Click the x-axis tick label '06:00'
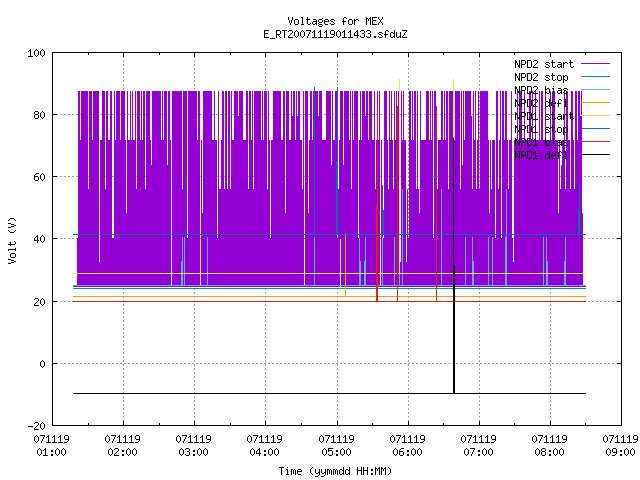640x480 pixels. coord(407,452)
